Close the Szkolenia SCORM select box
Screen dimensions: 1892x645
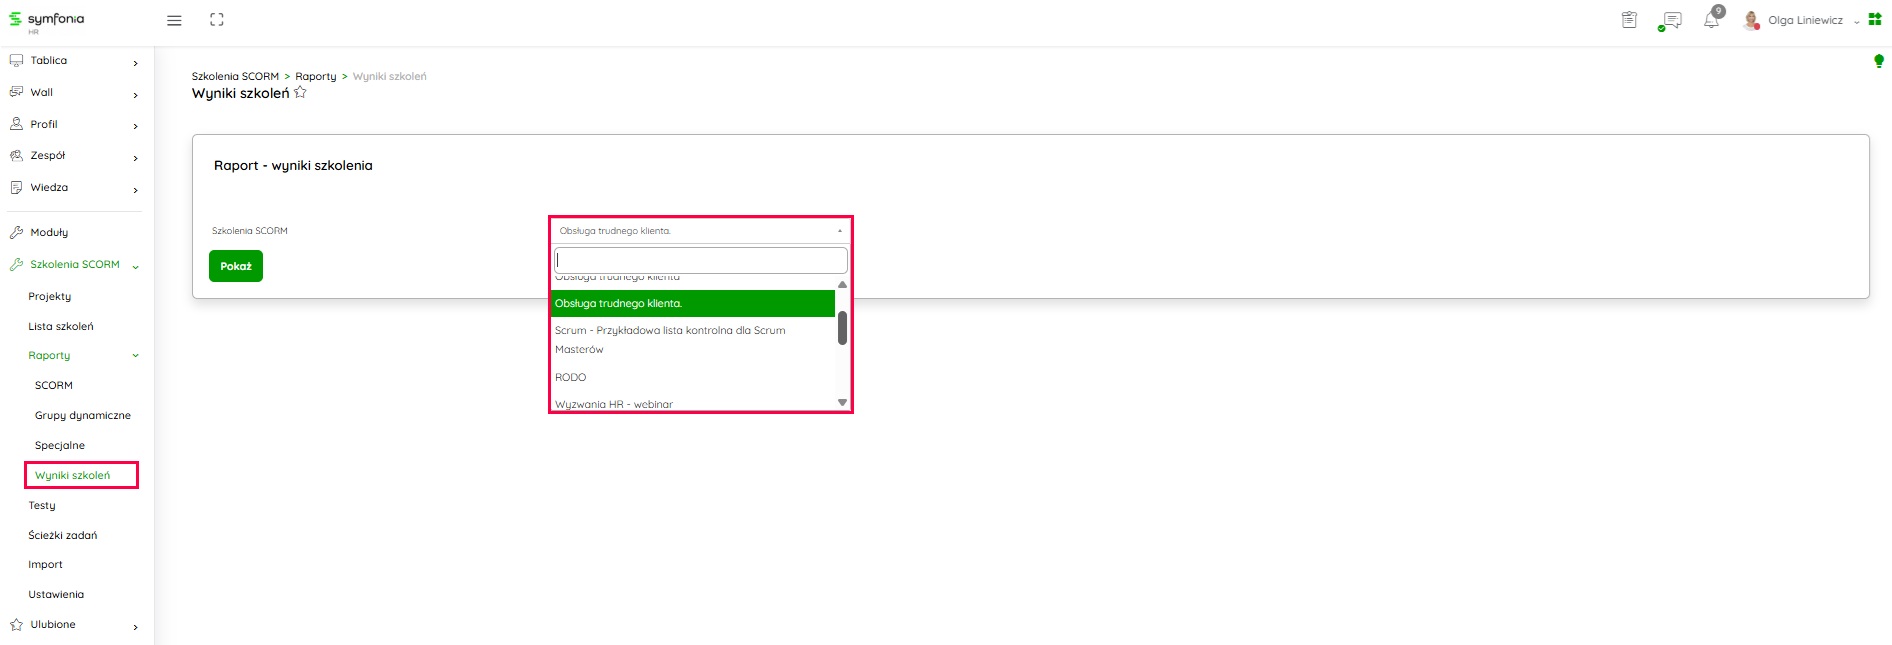click(700, 231)
